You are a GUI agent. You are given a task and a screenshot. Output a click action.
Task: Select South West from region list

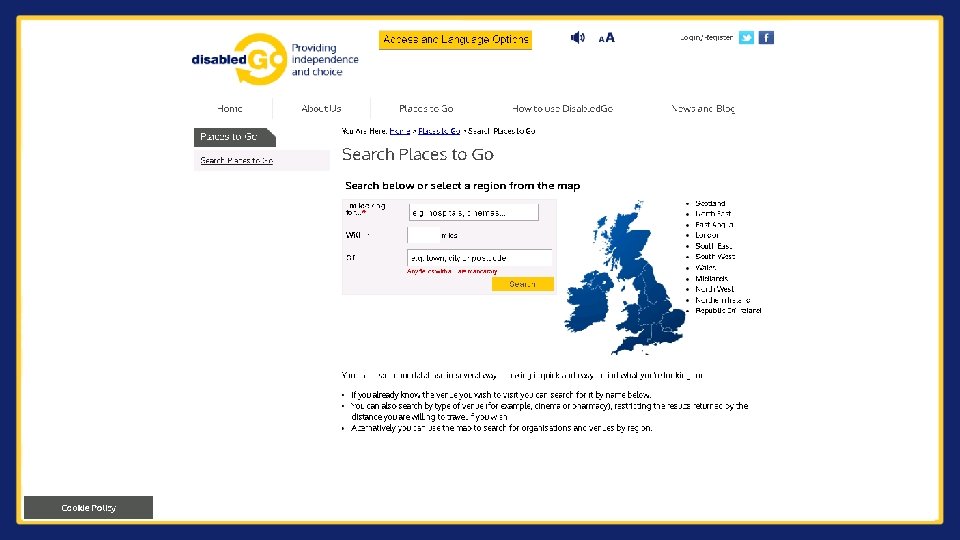tap(715, 257)
